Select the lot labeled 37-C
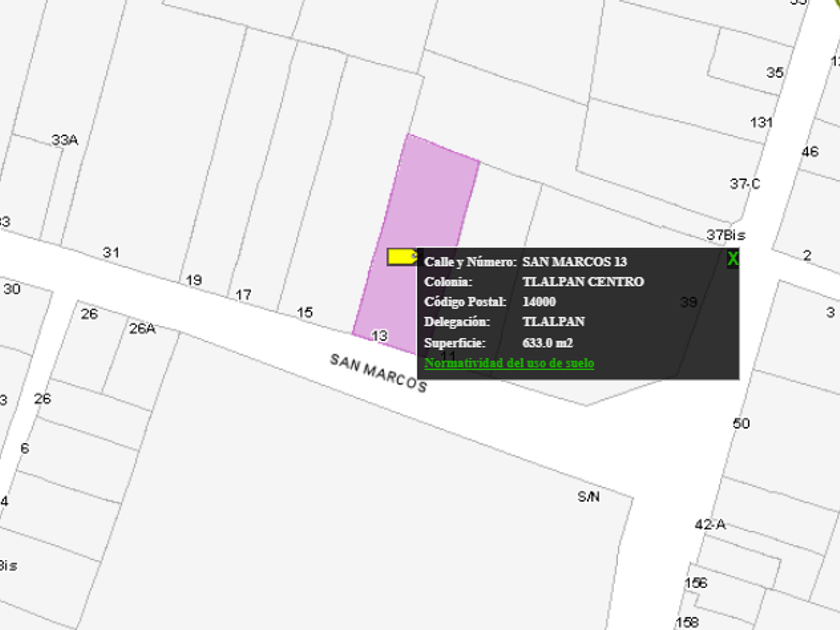The image size is (840, 630). pyautogui.click(x=745, y=184)
